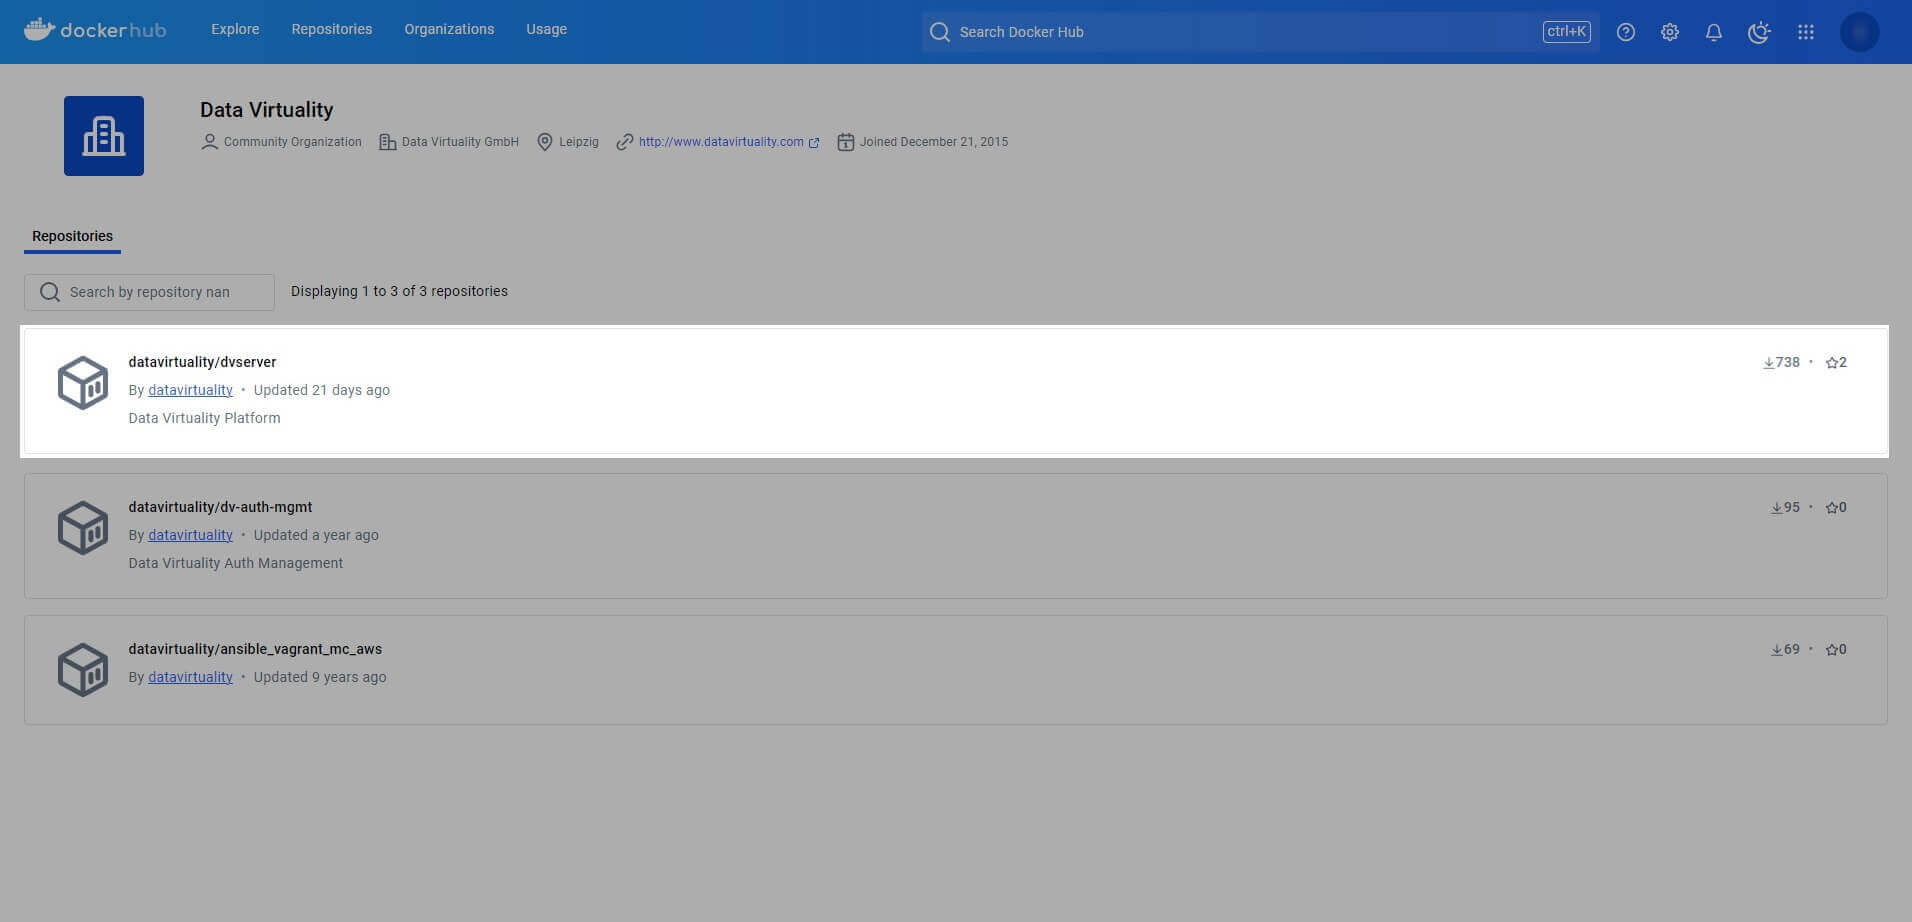Image resolution: width=1912 pixels, height=922 pixels.
Task: Click the star icon on dv-auth-mgmt row
Action: [1832, 508]
